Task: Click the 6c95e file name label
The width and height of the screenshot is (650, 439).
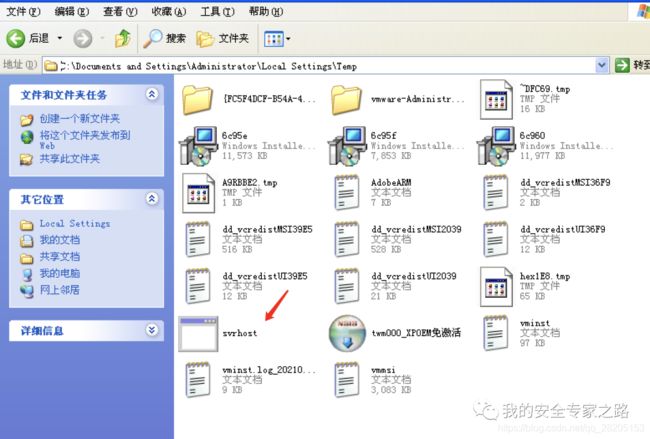Action: [235, 136]
